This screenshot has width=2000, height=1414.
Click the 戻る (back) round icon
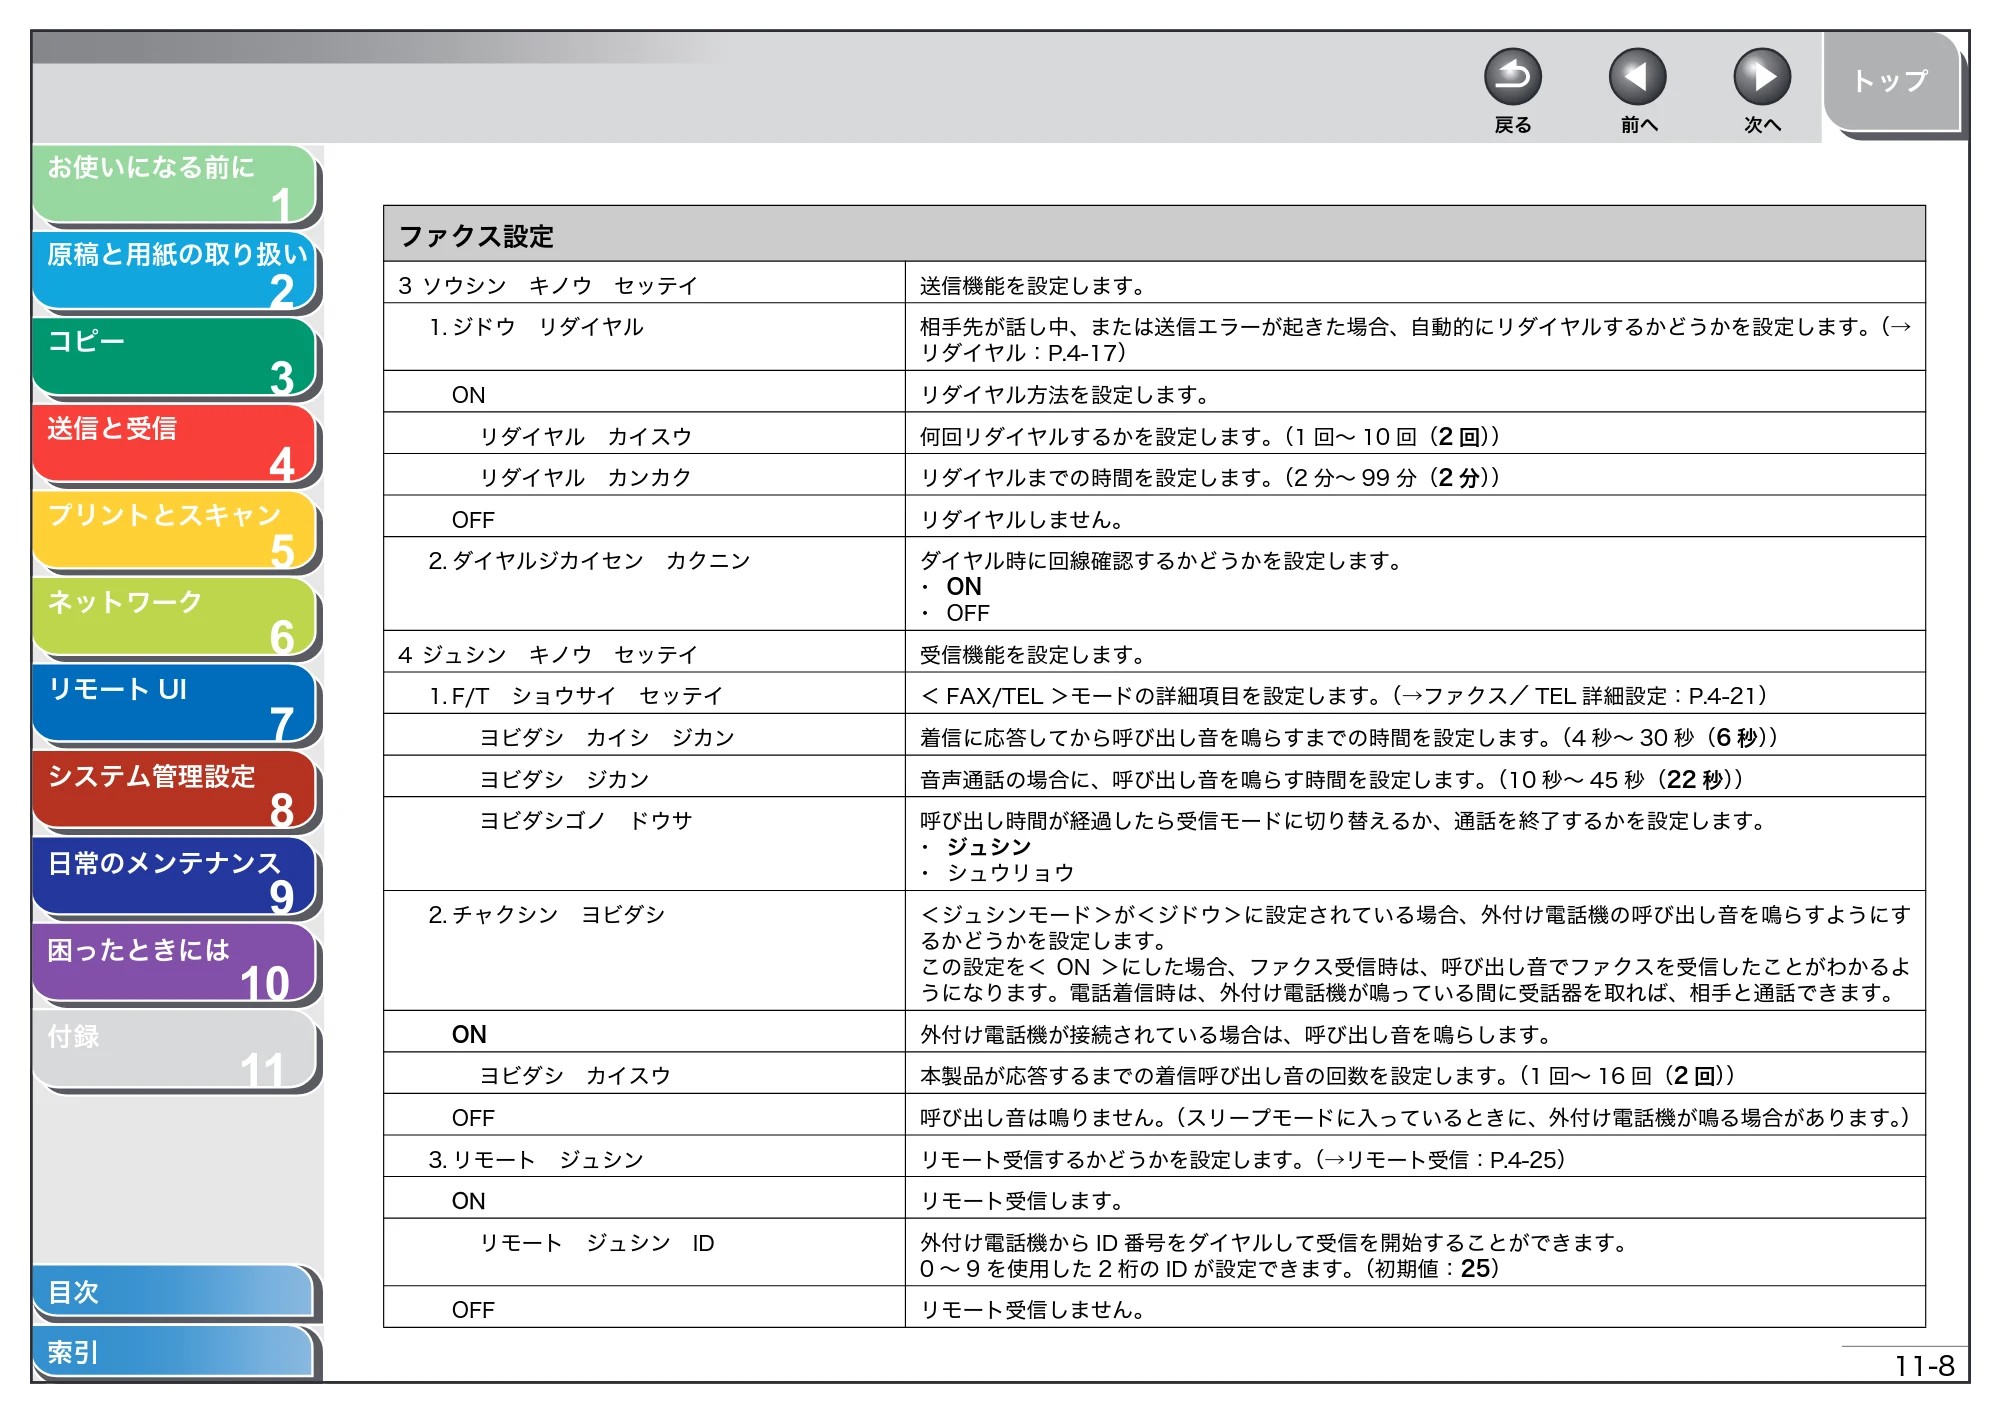click(1512, 77)
